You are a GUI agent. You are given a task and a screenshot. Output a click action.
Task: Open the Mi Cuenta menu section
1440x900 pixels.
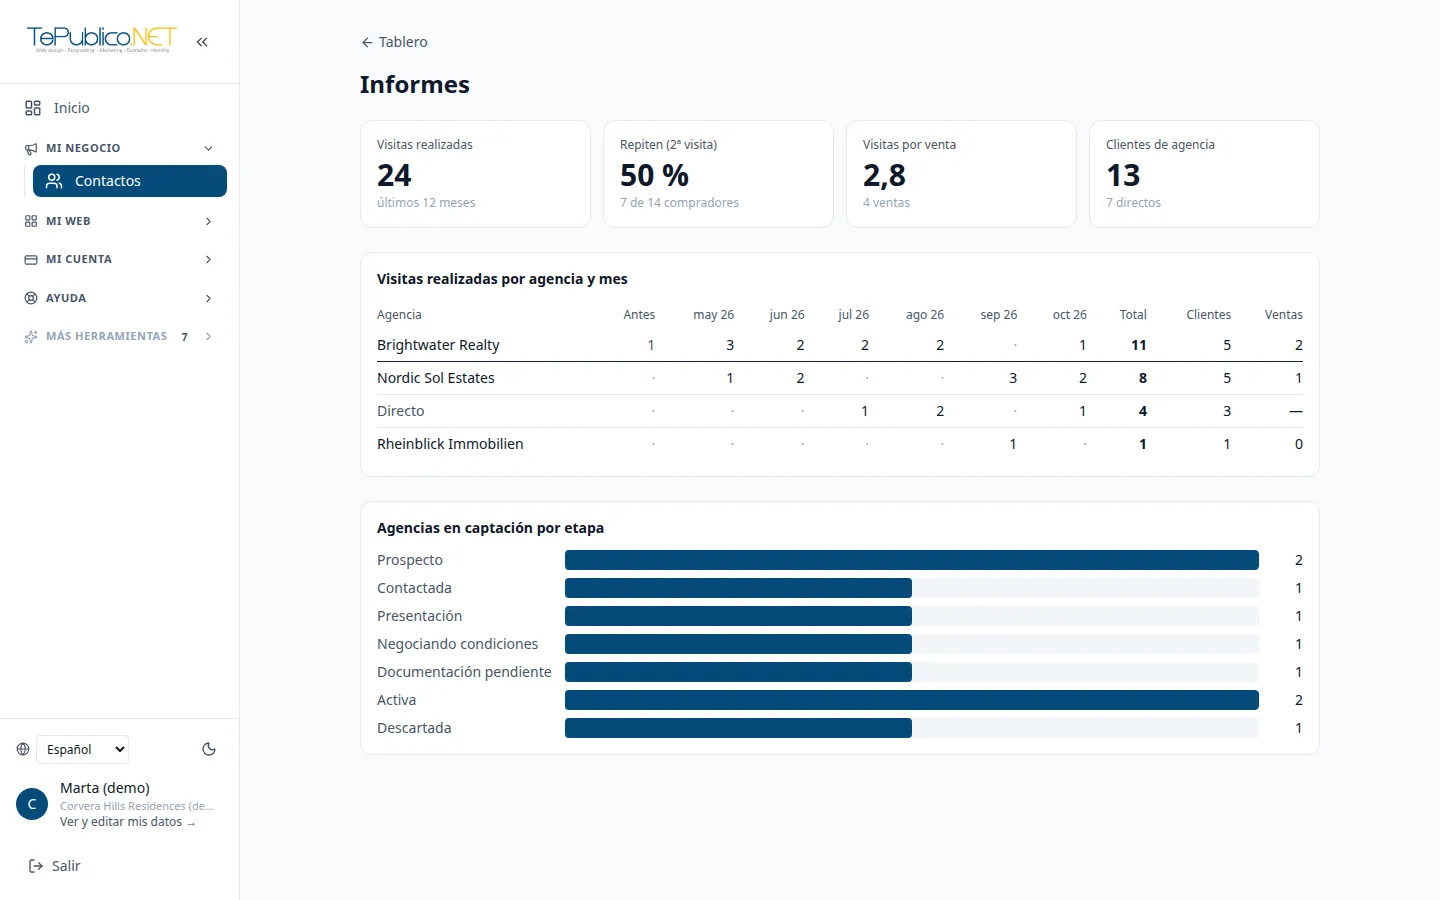[119, 259]
